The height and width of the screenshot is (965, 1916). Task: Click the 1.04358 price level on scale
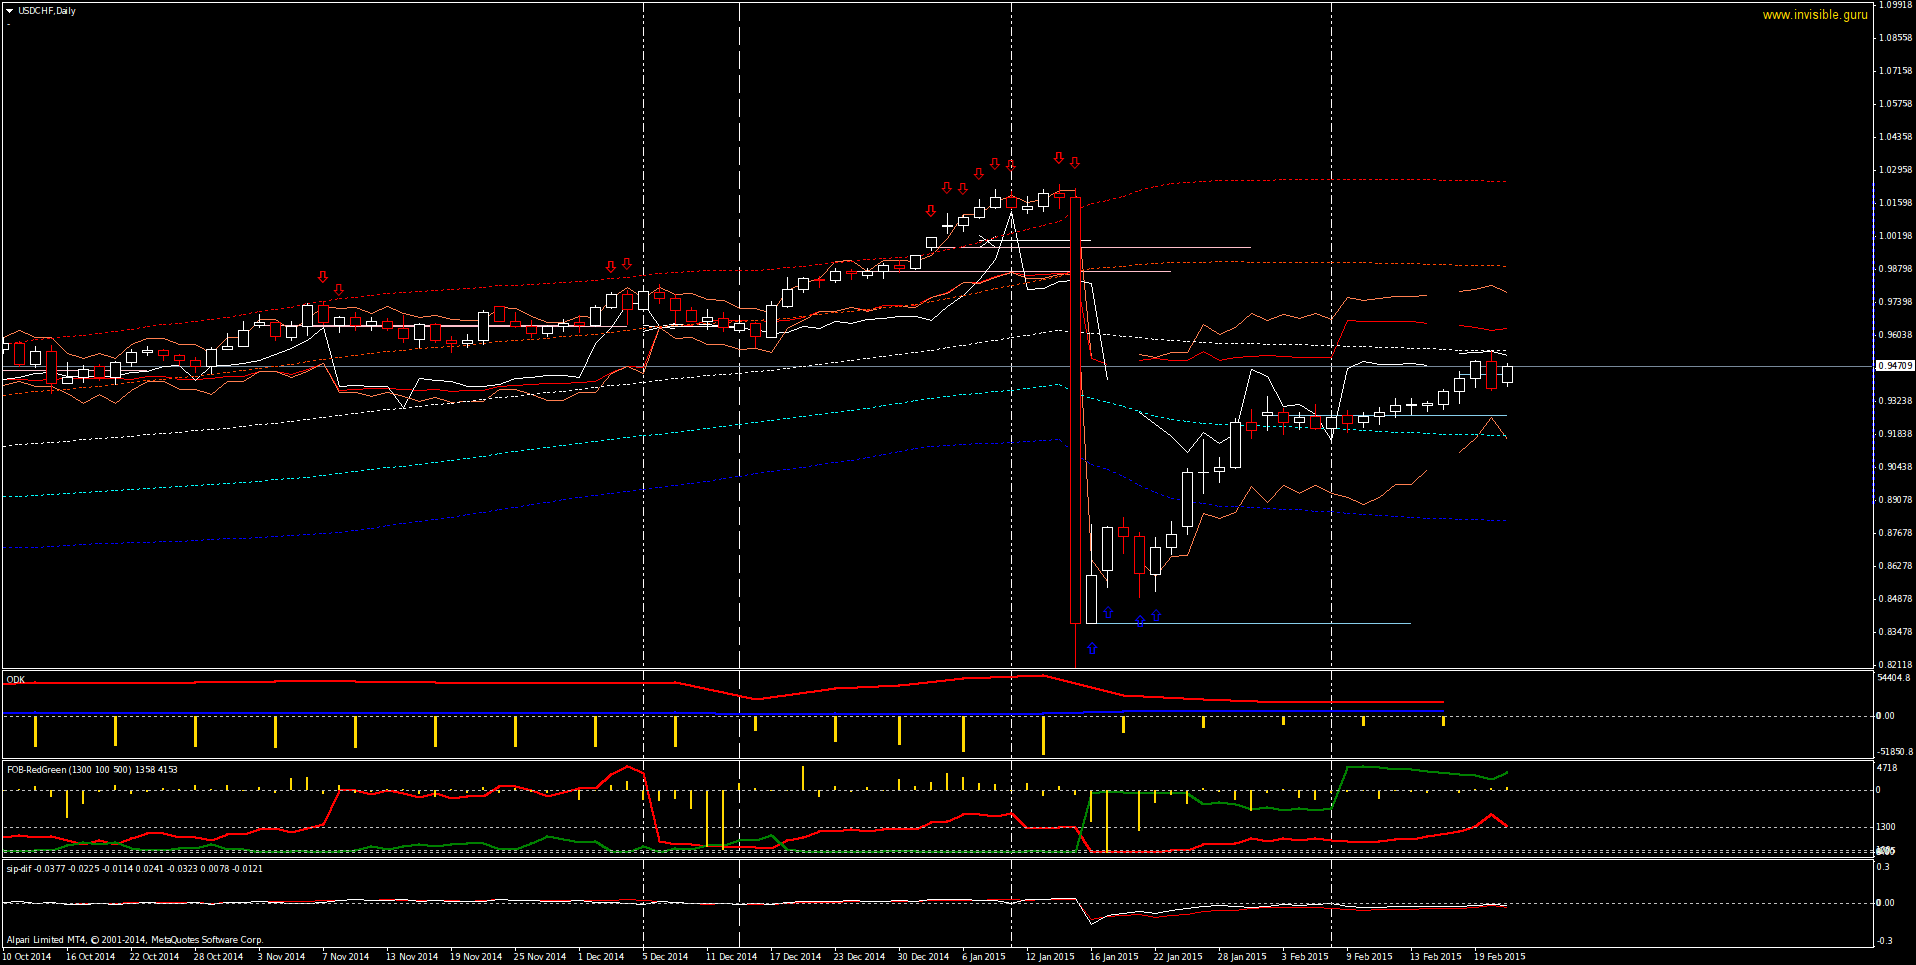(x=1895, y=137)
